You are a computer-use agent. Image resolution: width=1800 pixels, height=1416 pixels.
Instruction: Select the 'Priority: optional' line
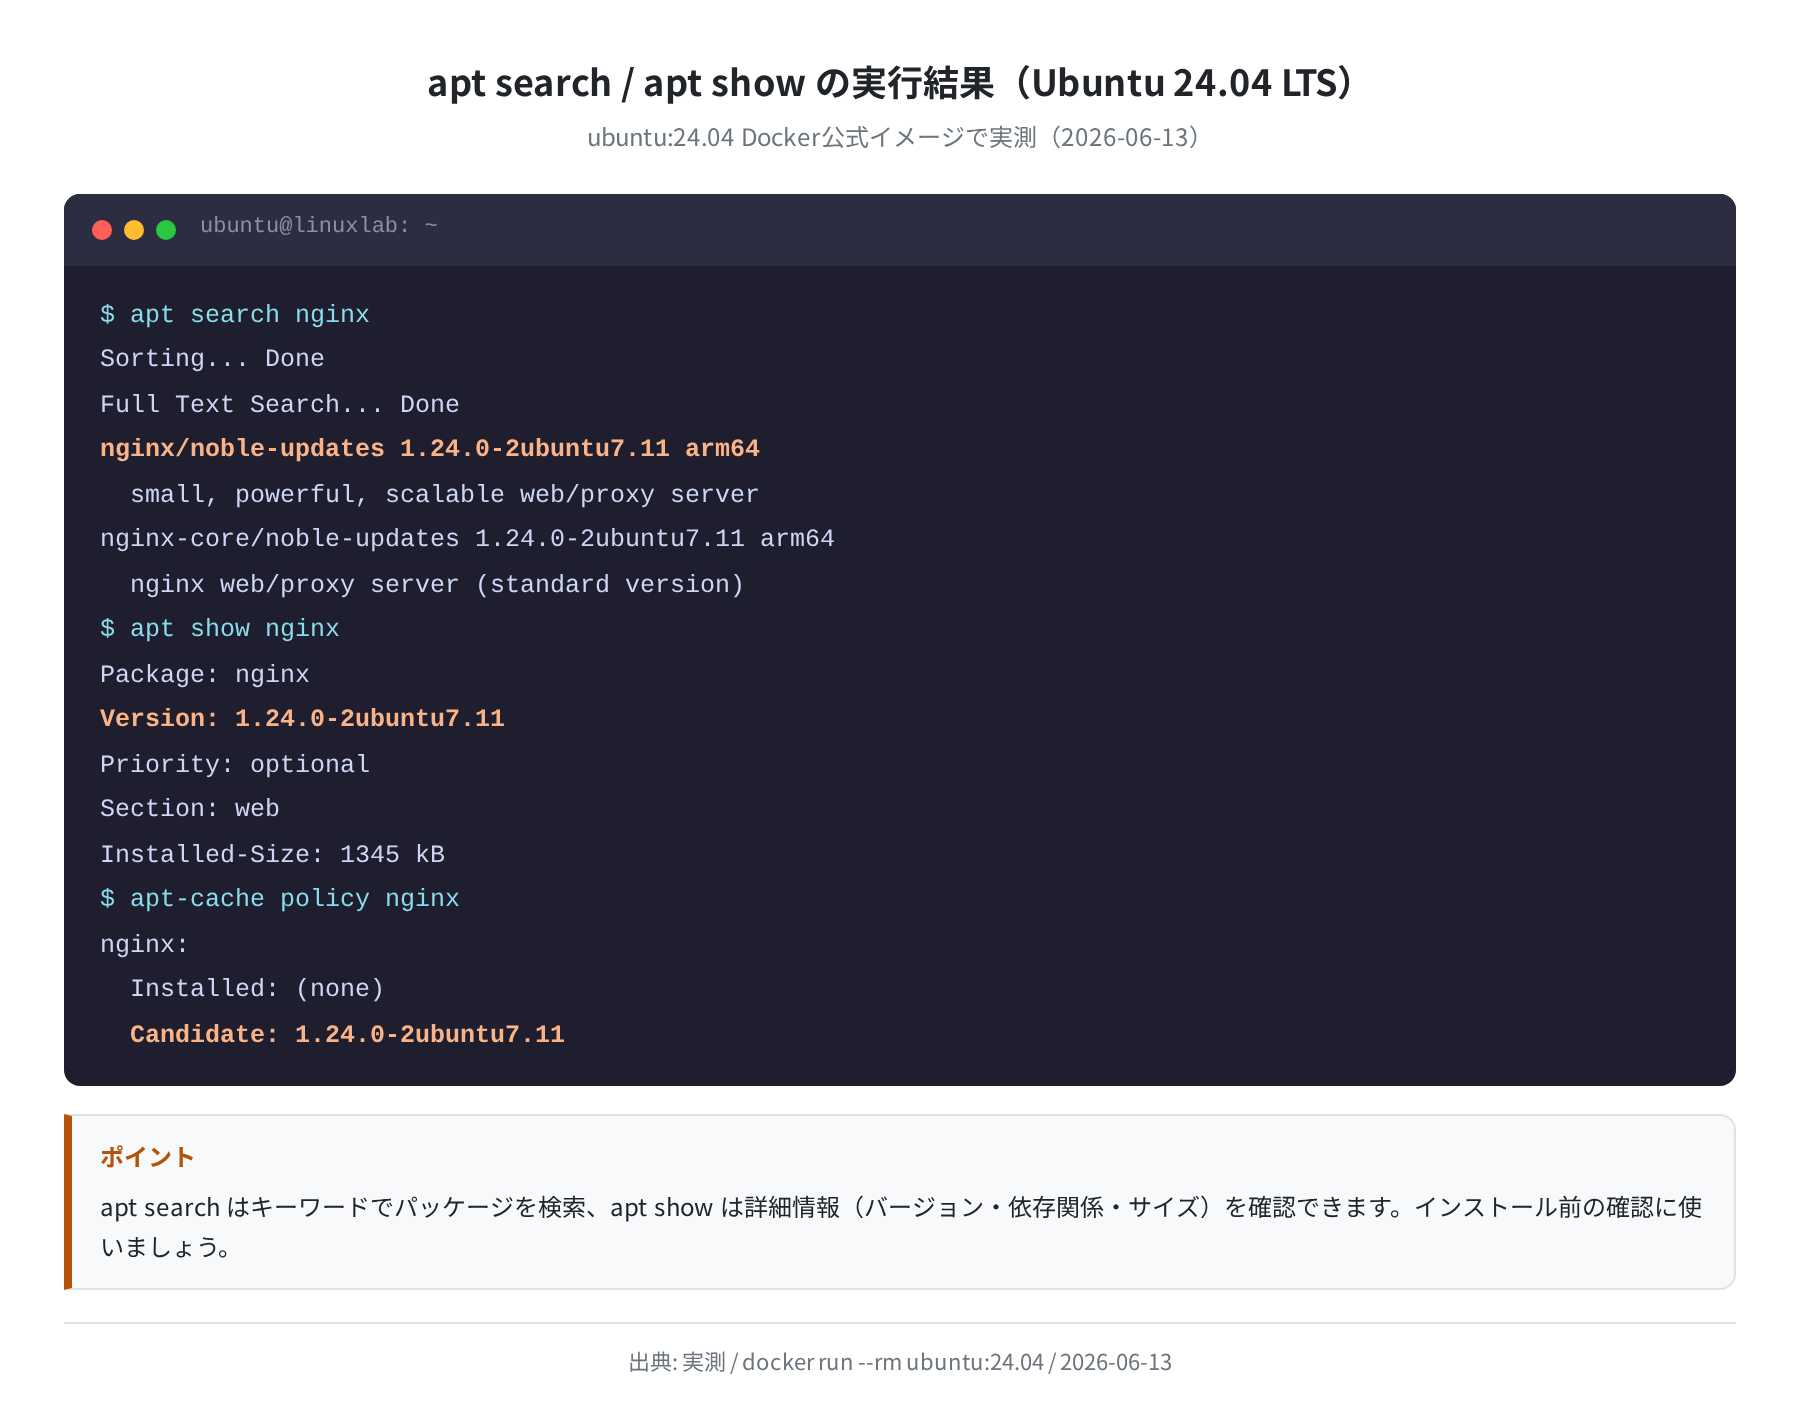235,764
